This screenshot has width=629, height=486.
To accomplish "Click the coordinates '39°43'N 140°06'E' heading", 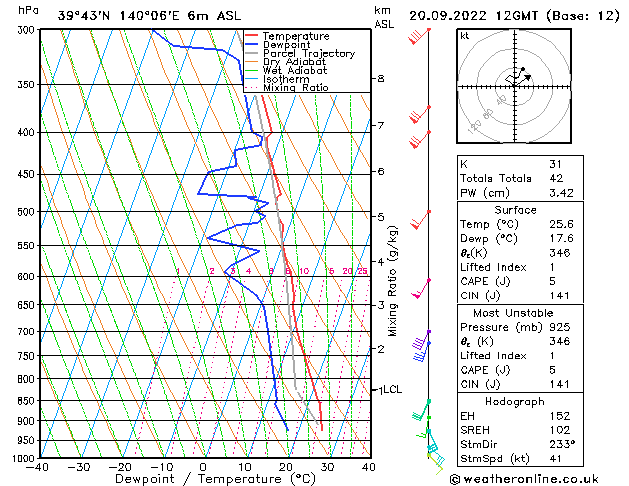I will tap(119, 16).
